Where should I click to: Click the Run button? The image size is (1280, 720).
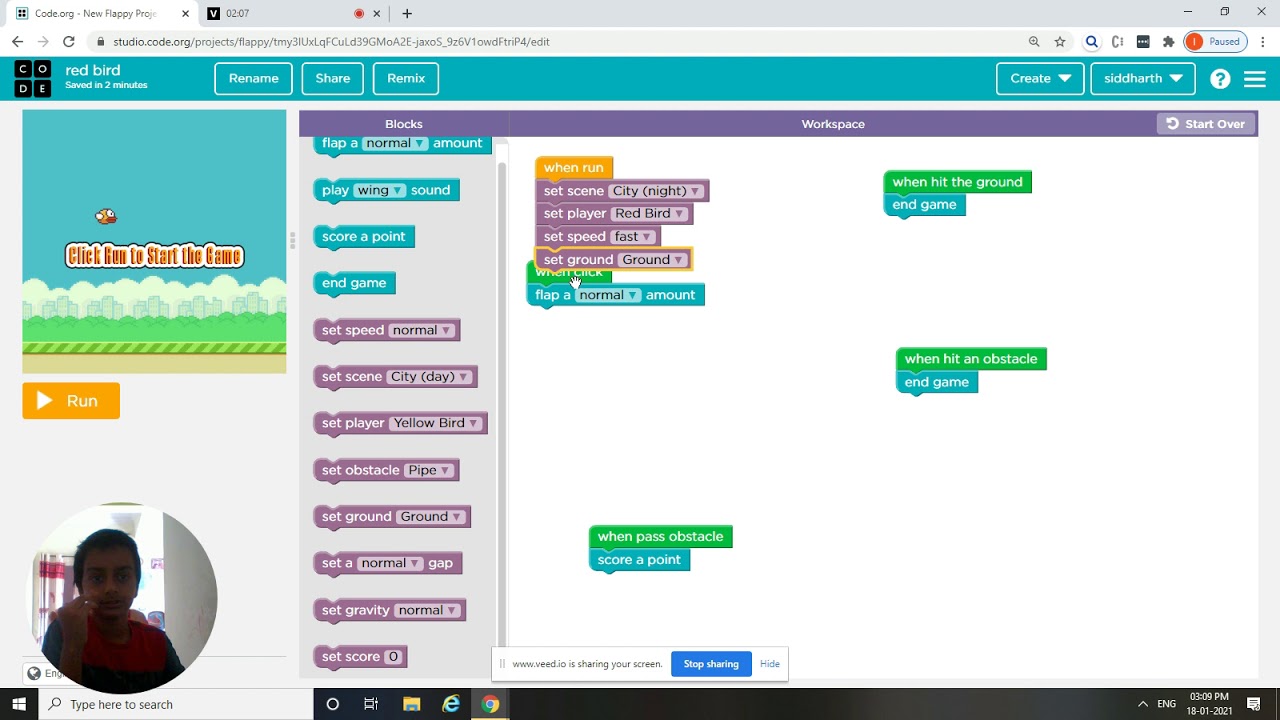pos(71,401)
